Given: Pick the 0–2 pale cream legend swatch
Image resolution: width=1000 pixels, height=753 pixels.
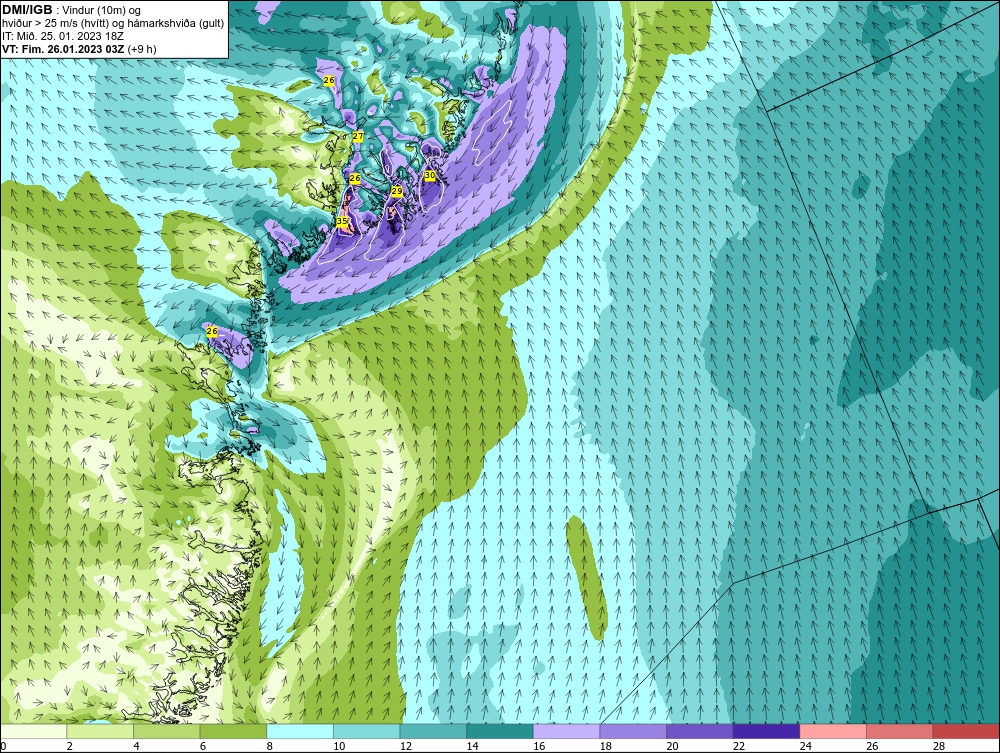Looking at the screenshot, I should [33, 731].
